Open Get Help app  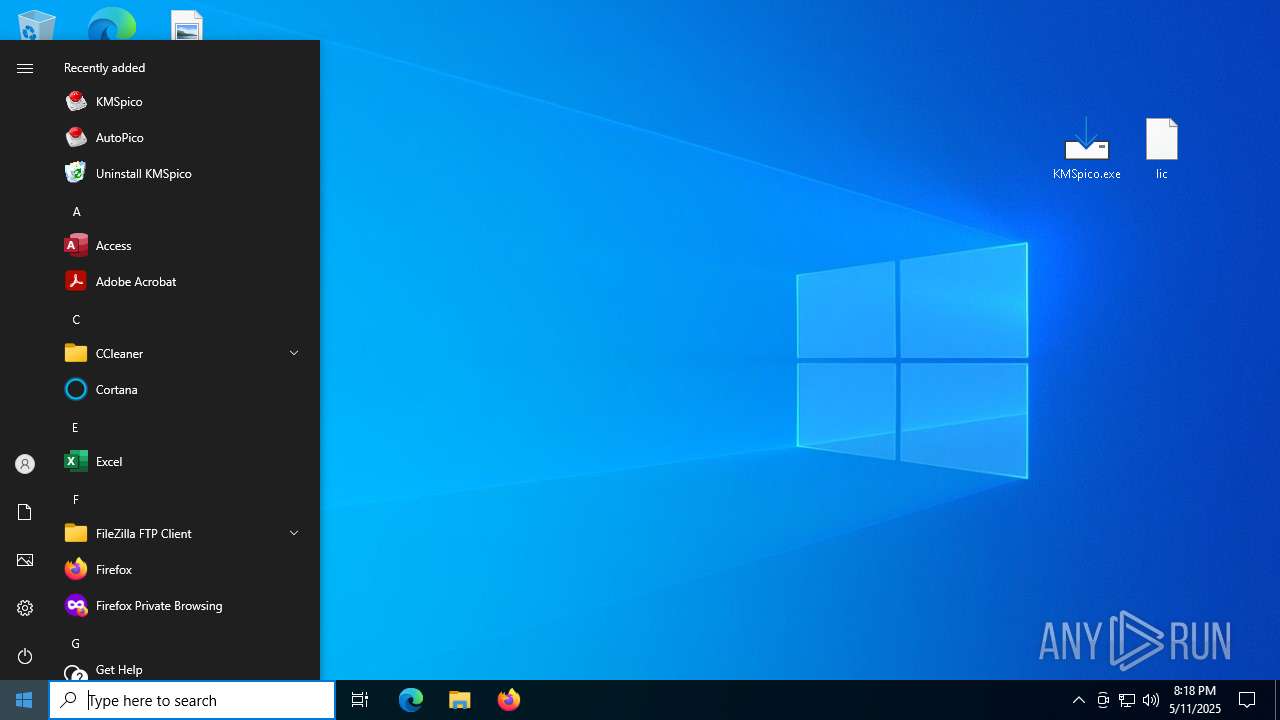tap(183, 670)
